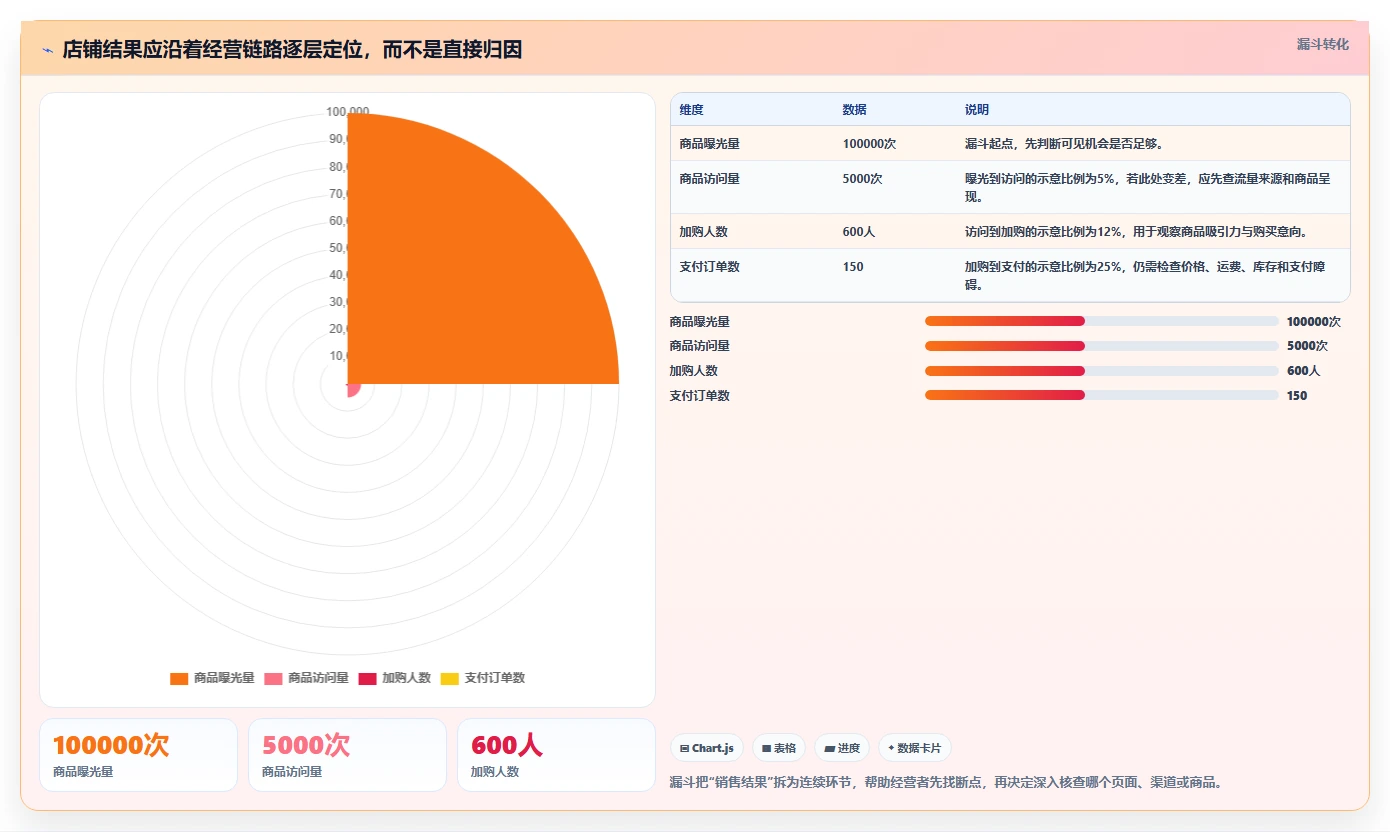This screenshot has height=832, width=1390.
Task: Toggle 加购人数 legend swatch in chart
Action: click(x=367, y=678)
